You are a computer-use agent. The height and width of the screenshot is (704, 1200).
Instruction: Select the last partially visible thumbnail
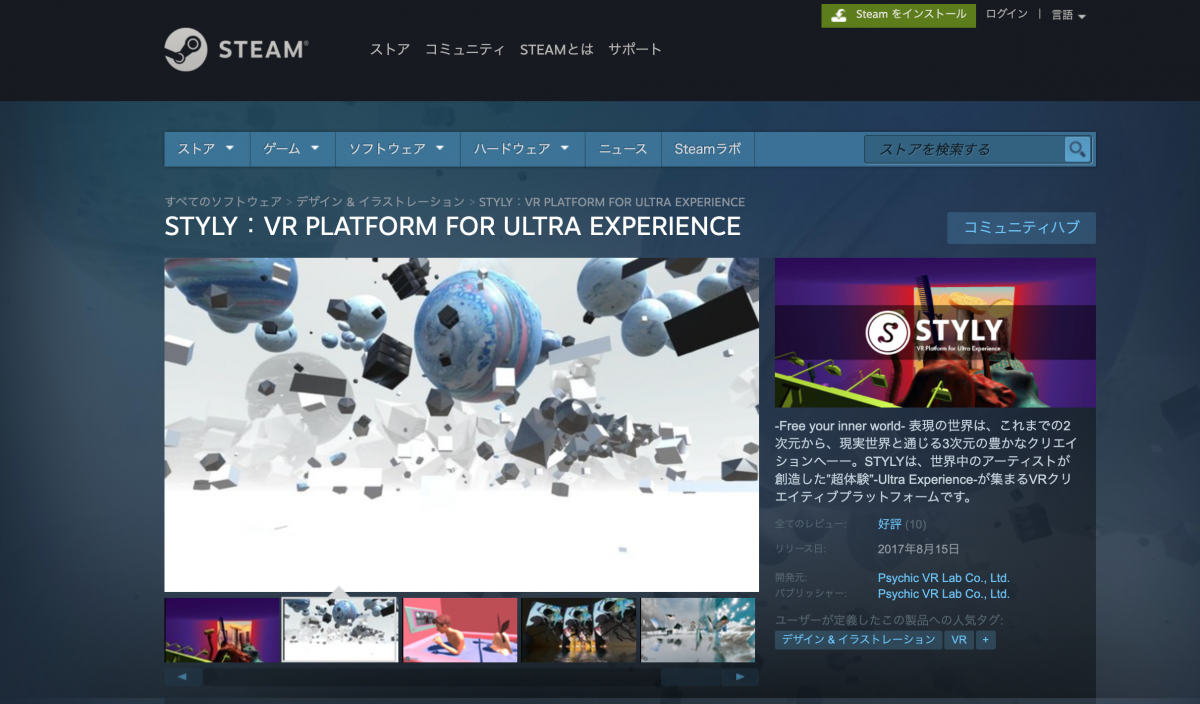coord(698,630)
